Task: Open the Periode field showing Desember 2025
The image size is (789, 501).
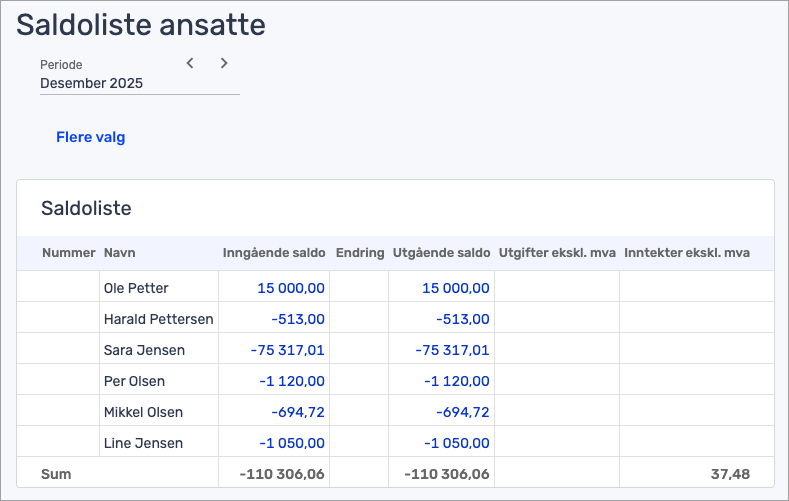Action: point(139,84)
